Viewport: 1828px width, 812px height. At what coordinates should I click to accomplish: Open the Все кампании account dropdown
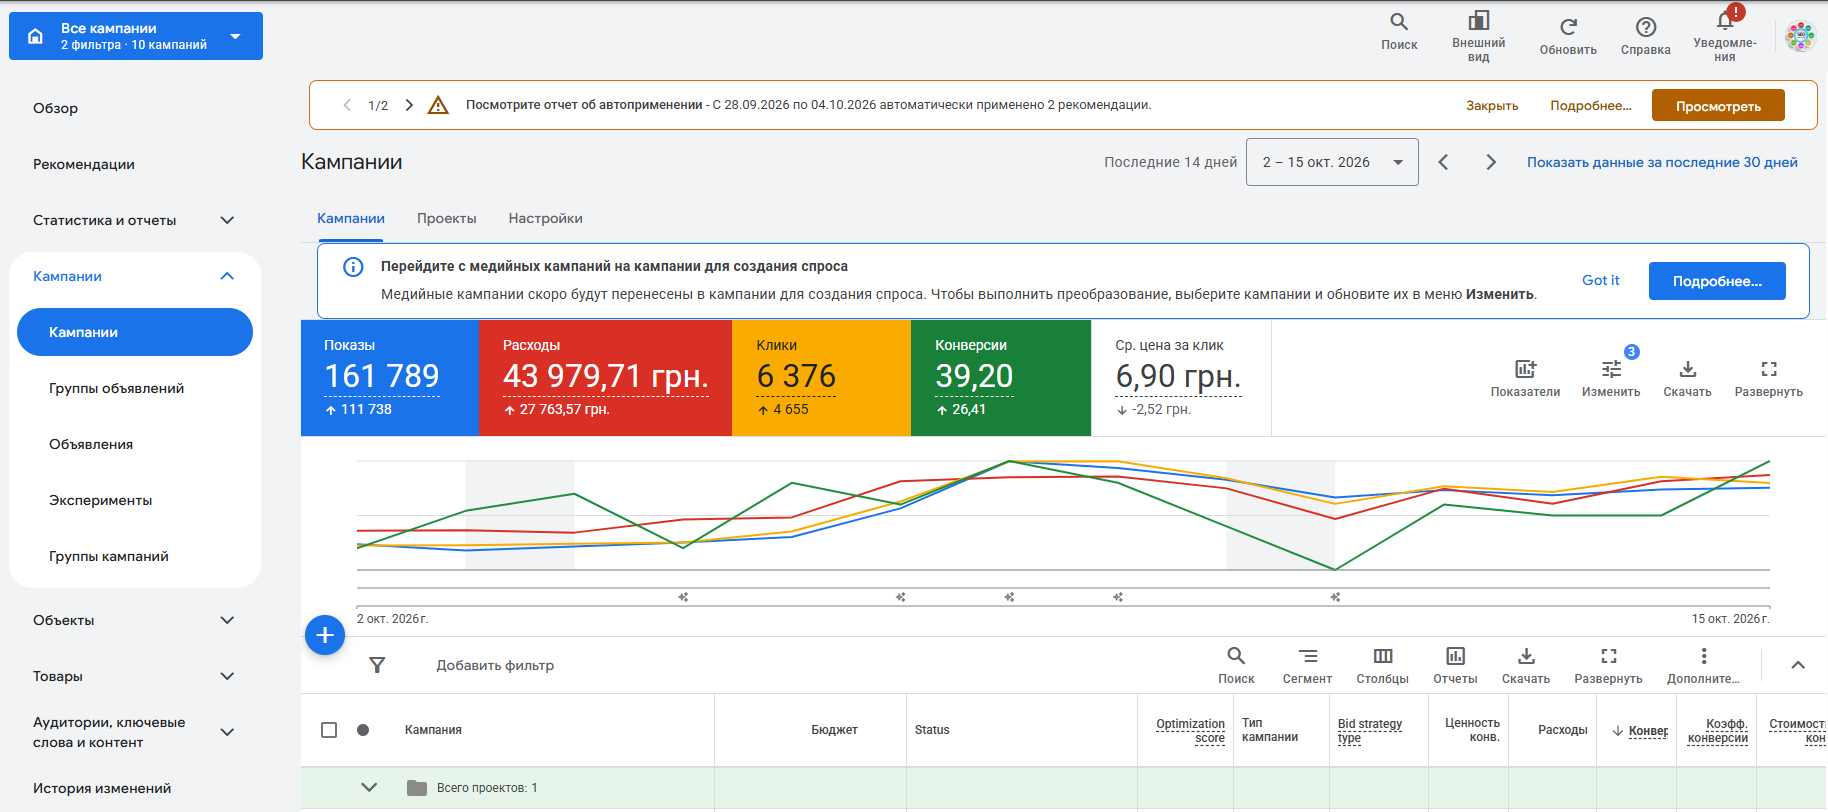[136, 36]
